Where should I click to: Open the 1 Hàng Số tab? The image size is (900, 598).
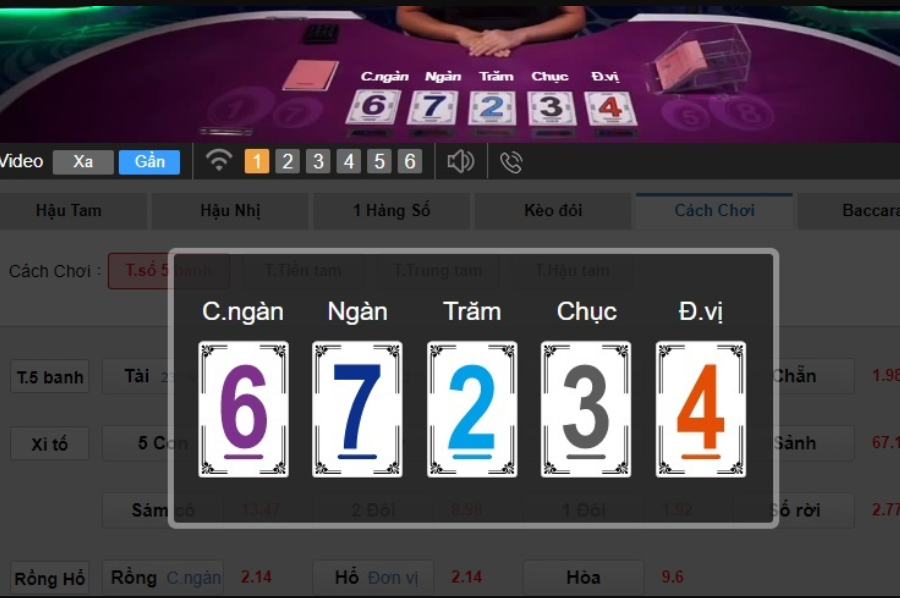(391, 211)
